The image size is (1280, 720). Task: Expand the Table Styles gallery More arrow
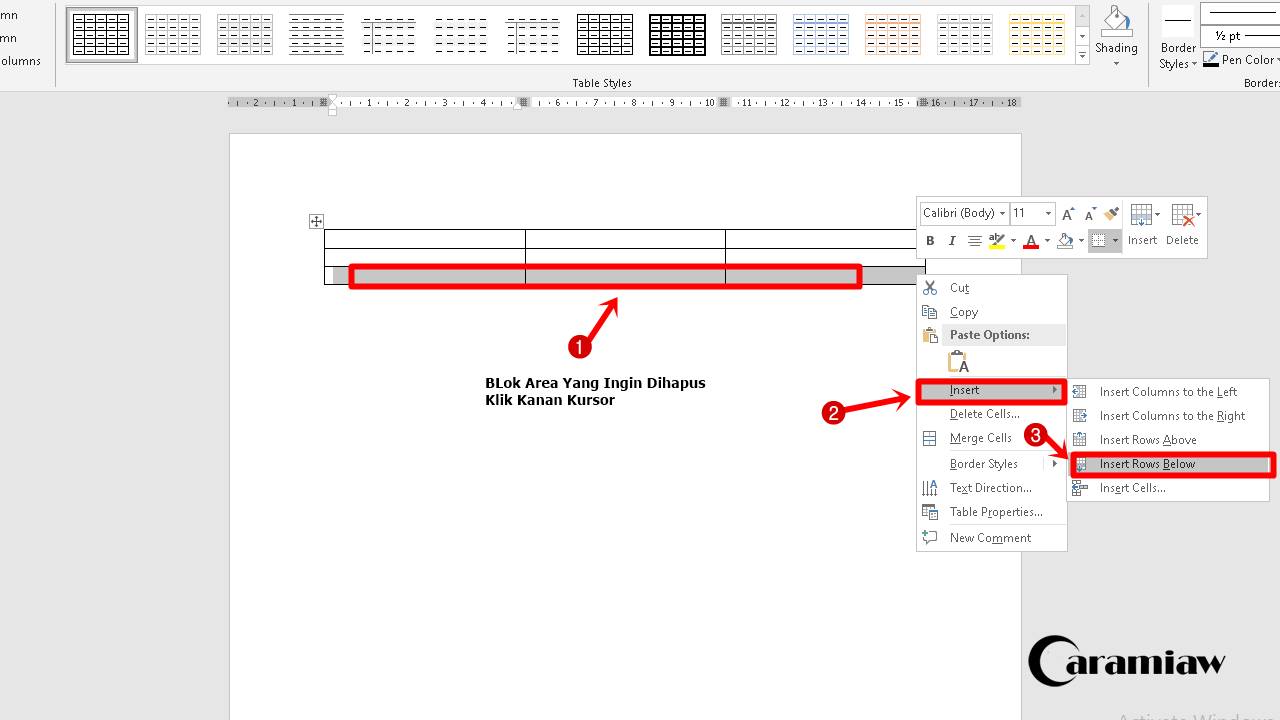tap(1082, 56)
